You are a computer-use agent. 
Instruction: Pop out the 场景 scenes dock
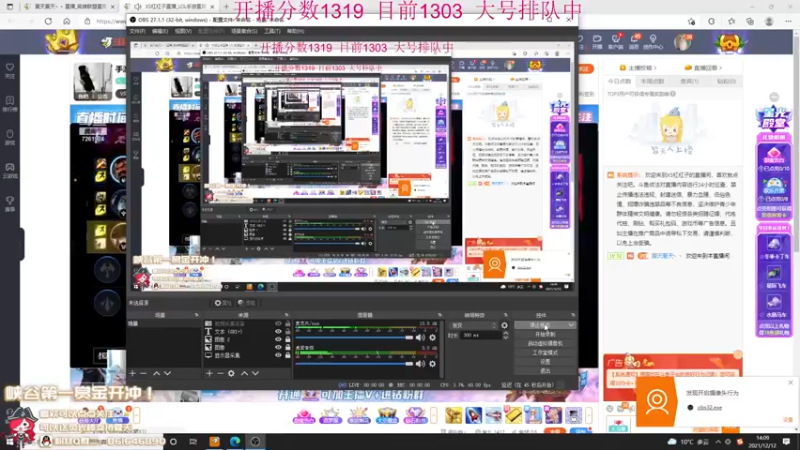(x=196, y=315)
